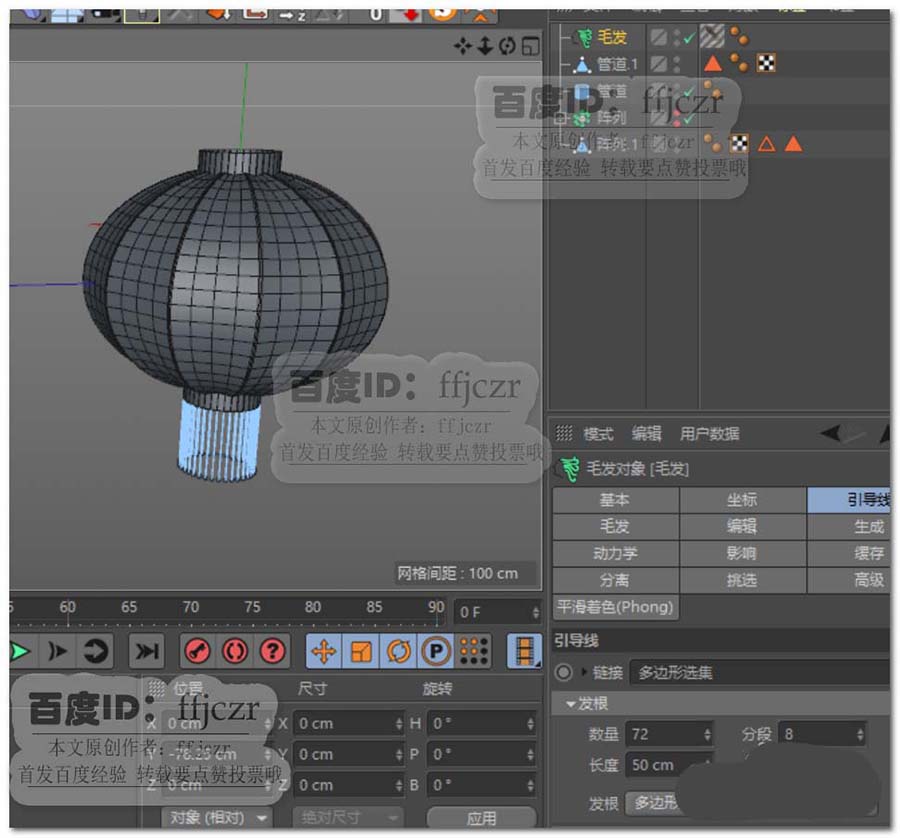900x838 pixels.
Task: Toggle editor visibility dots for 毛发
Action: 677,38
